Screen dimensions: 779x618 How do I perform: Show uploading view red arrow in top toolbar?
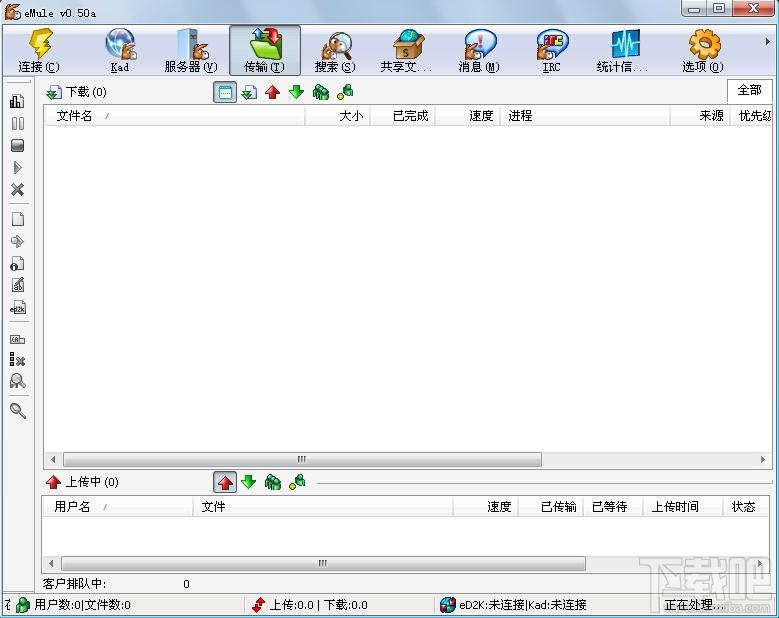click(272, 92)
